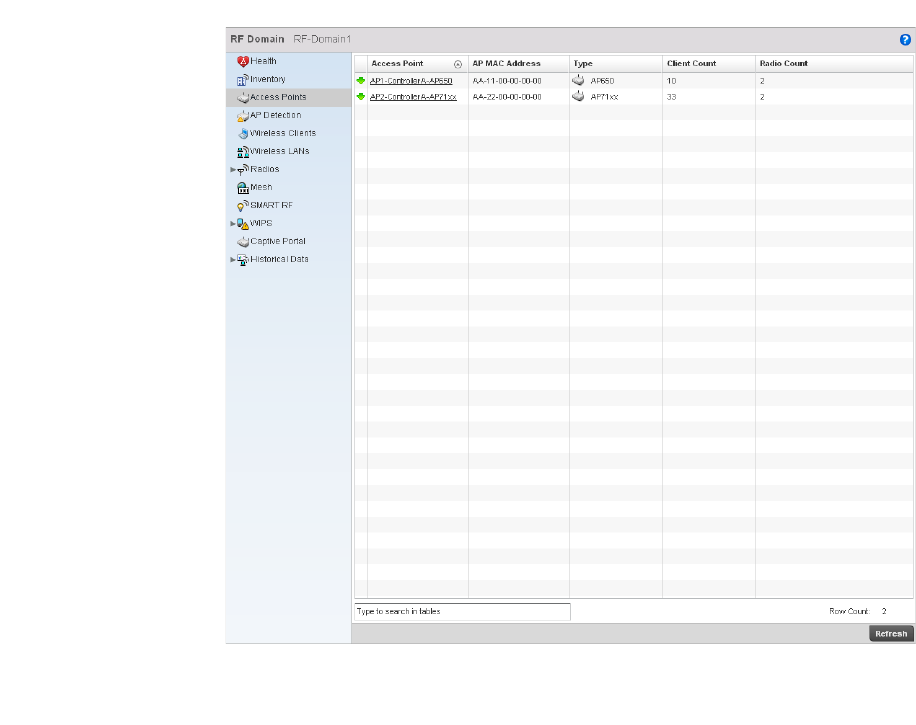
Task: Click the Wireless Clients icon
Action: pyautogui.click(x=244, y=134)
